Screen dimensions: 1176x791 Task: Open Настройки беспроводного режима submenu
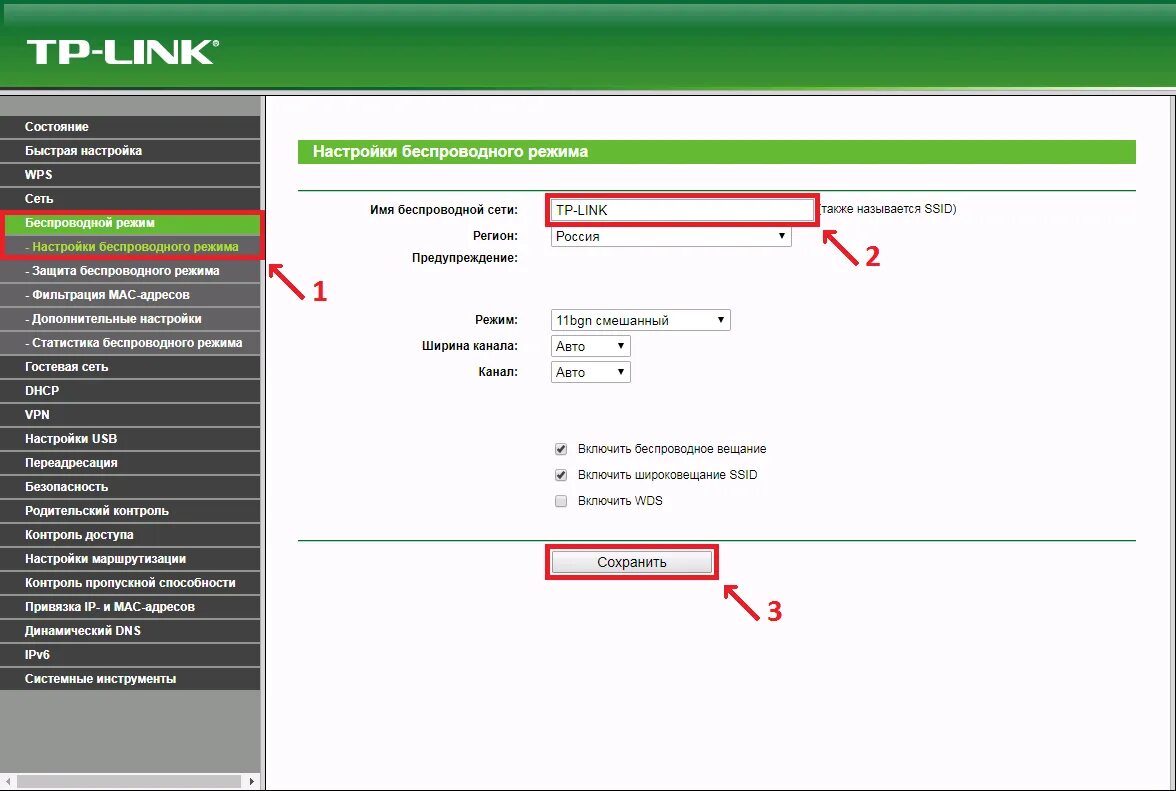(x=130, y=247)
